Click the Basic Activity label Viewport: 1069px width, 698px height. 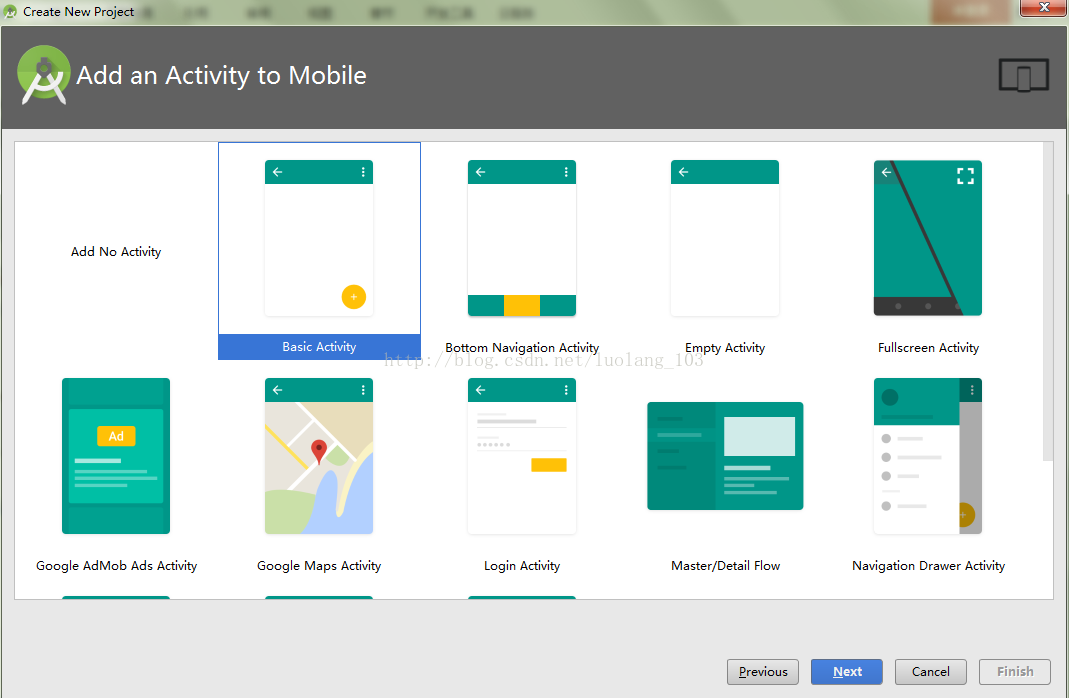click(x=319, y=346)
